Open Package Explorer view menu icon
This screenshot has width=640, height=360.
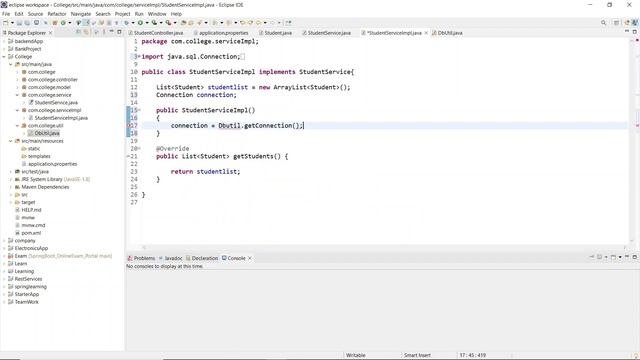tap(104, 32)
